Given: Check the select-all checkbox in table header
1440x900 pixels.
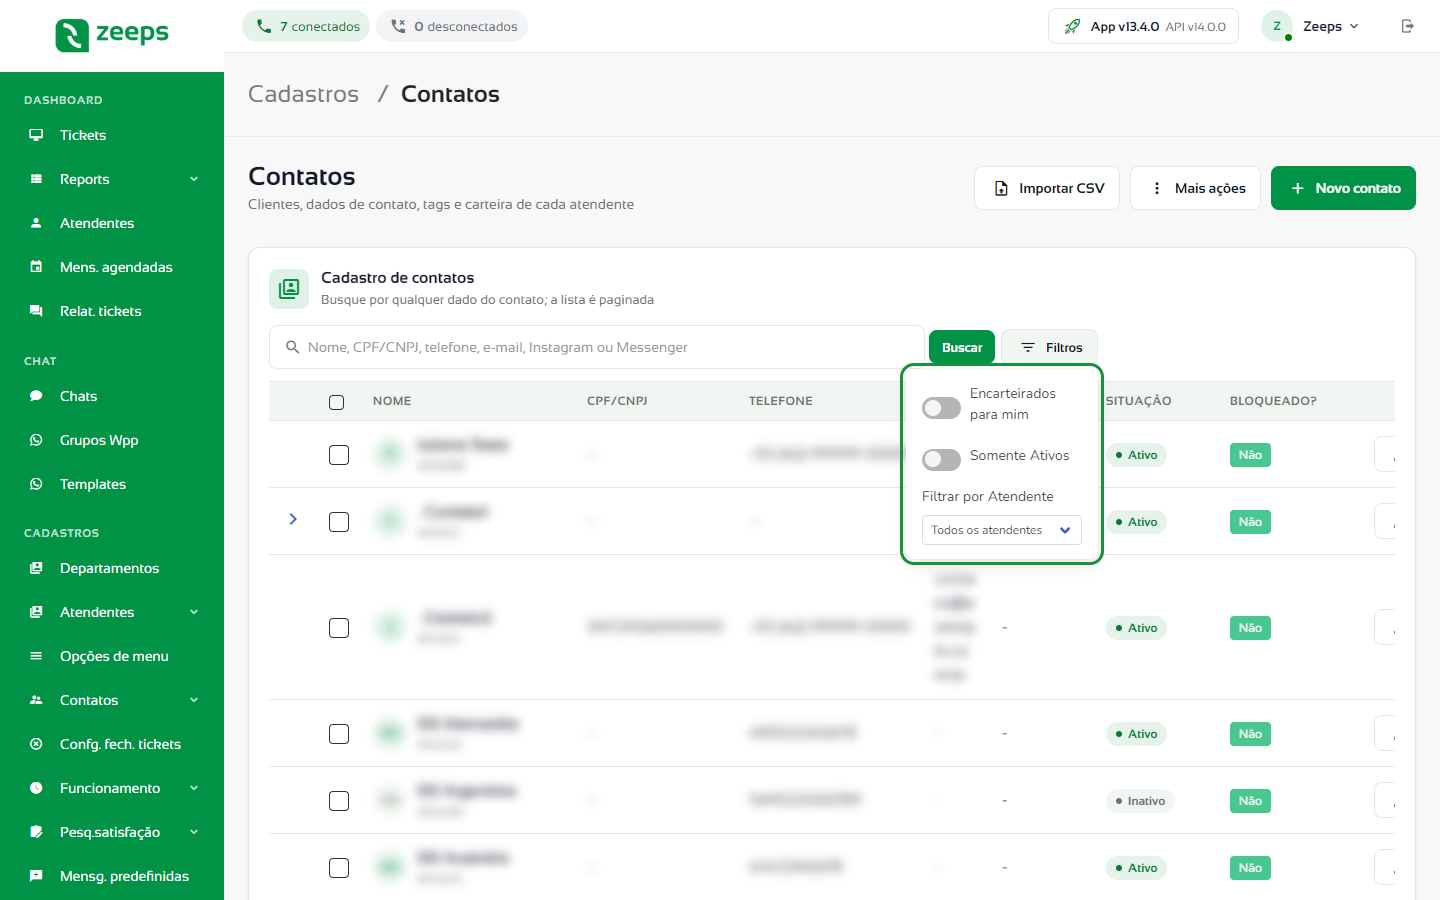Looking at the screenshot, I should 336,402.
